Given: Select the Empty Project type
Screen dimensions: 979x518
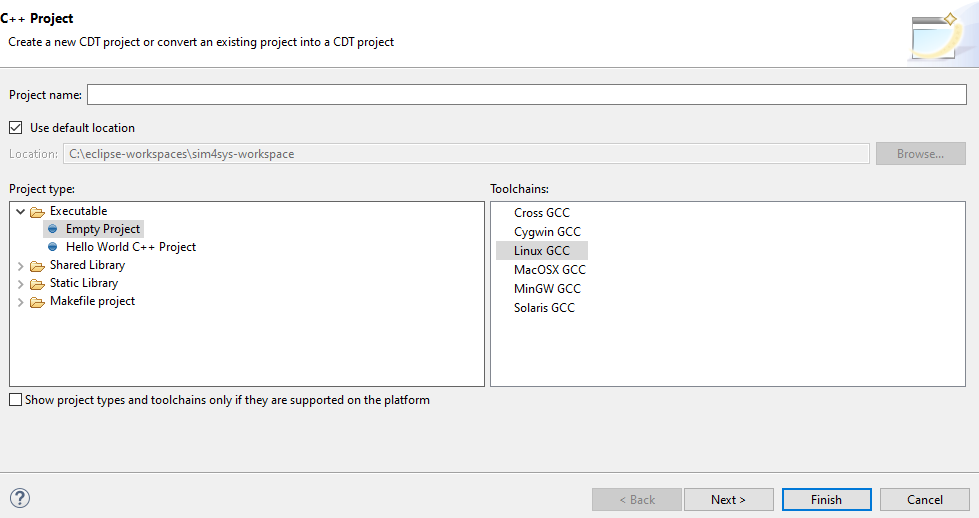Looking at the screenshot, I should pos(102,229).
